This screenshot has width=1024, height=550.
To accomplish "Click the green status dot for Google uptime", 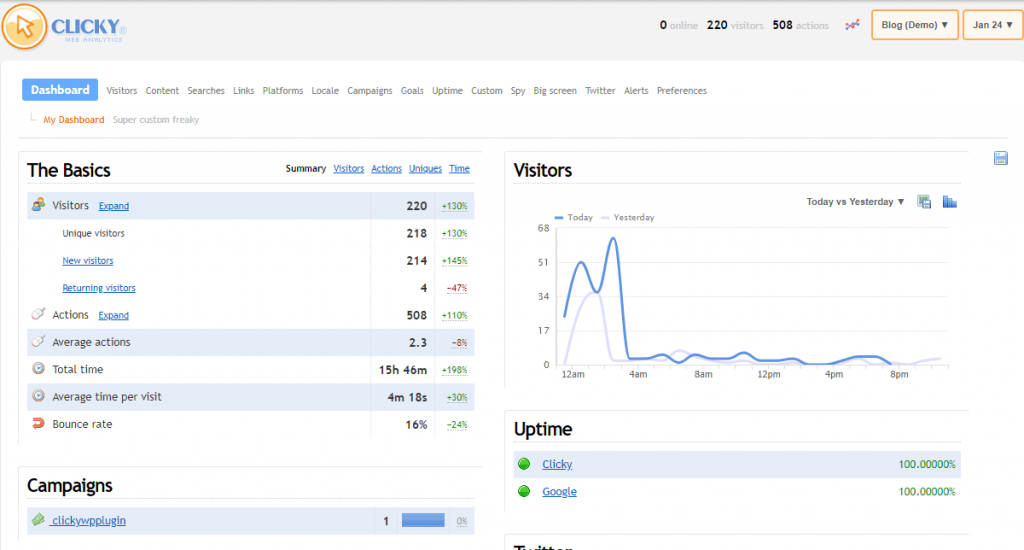I will pyautogui.click(x=524, y=491).
